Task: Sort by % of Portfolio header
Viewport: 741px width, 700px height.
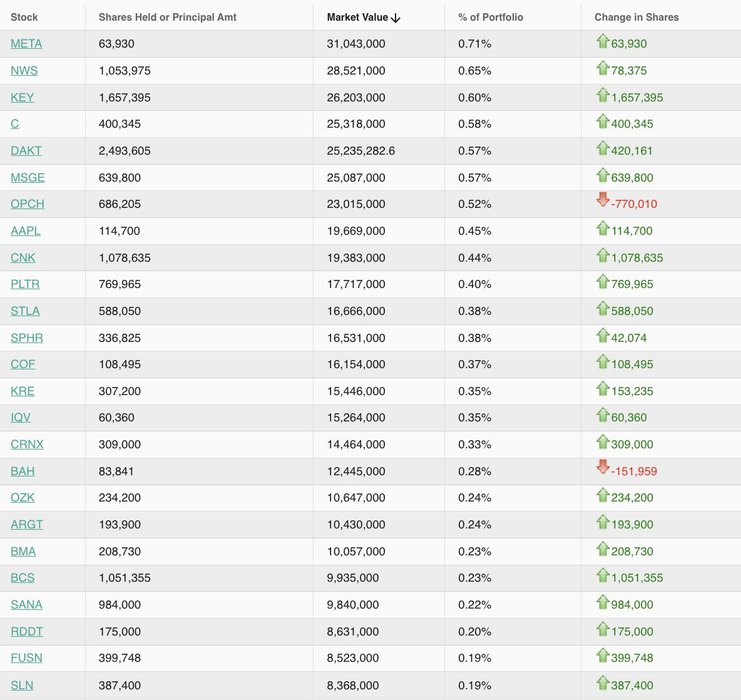Action: 491,17
